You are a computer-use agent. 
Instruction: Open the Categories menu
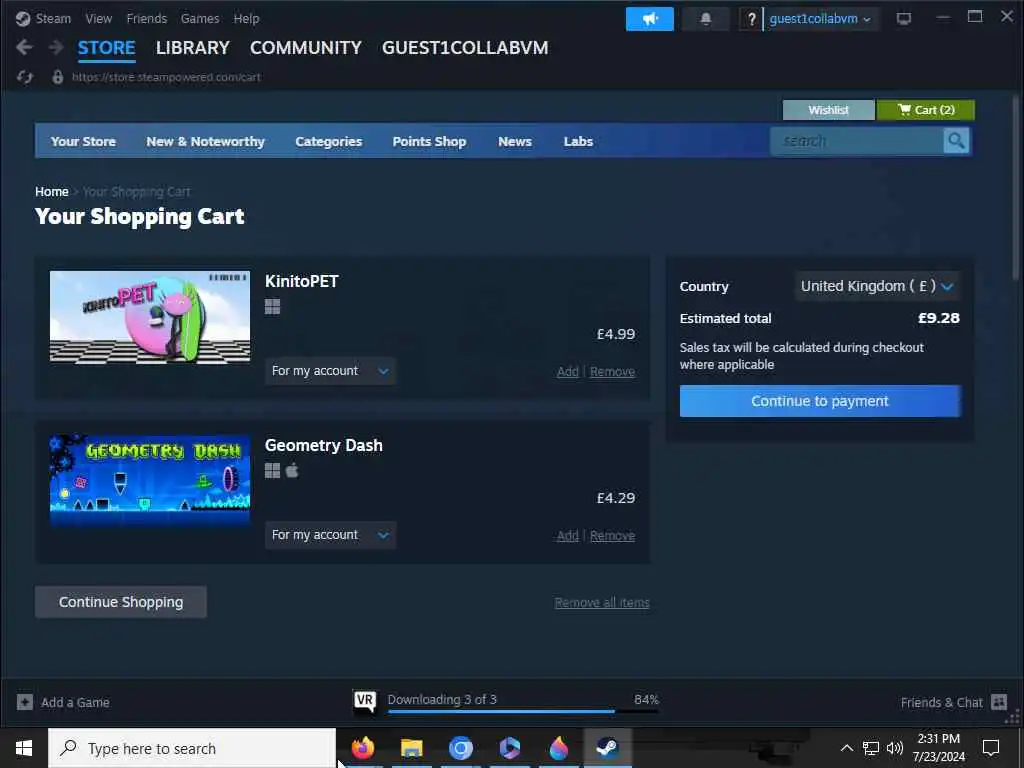click(328, 142)
